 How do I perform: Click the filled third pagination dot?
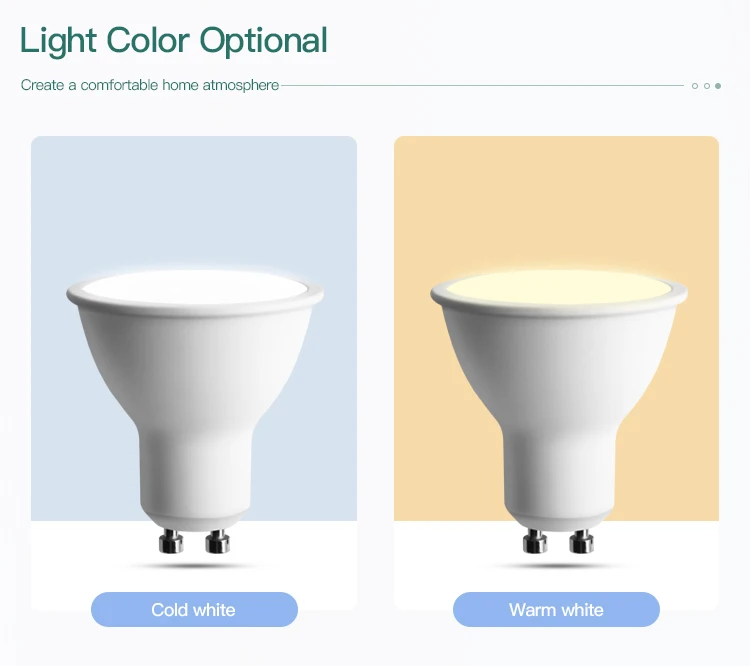[x=718, y=86]
